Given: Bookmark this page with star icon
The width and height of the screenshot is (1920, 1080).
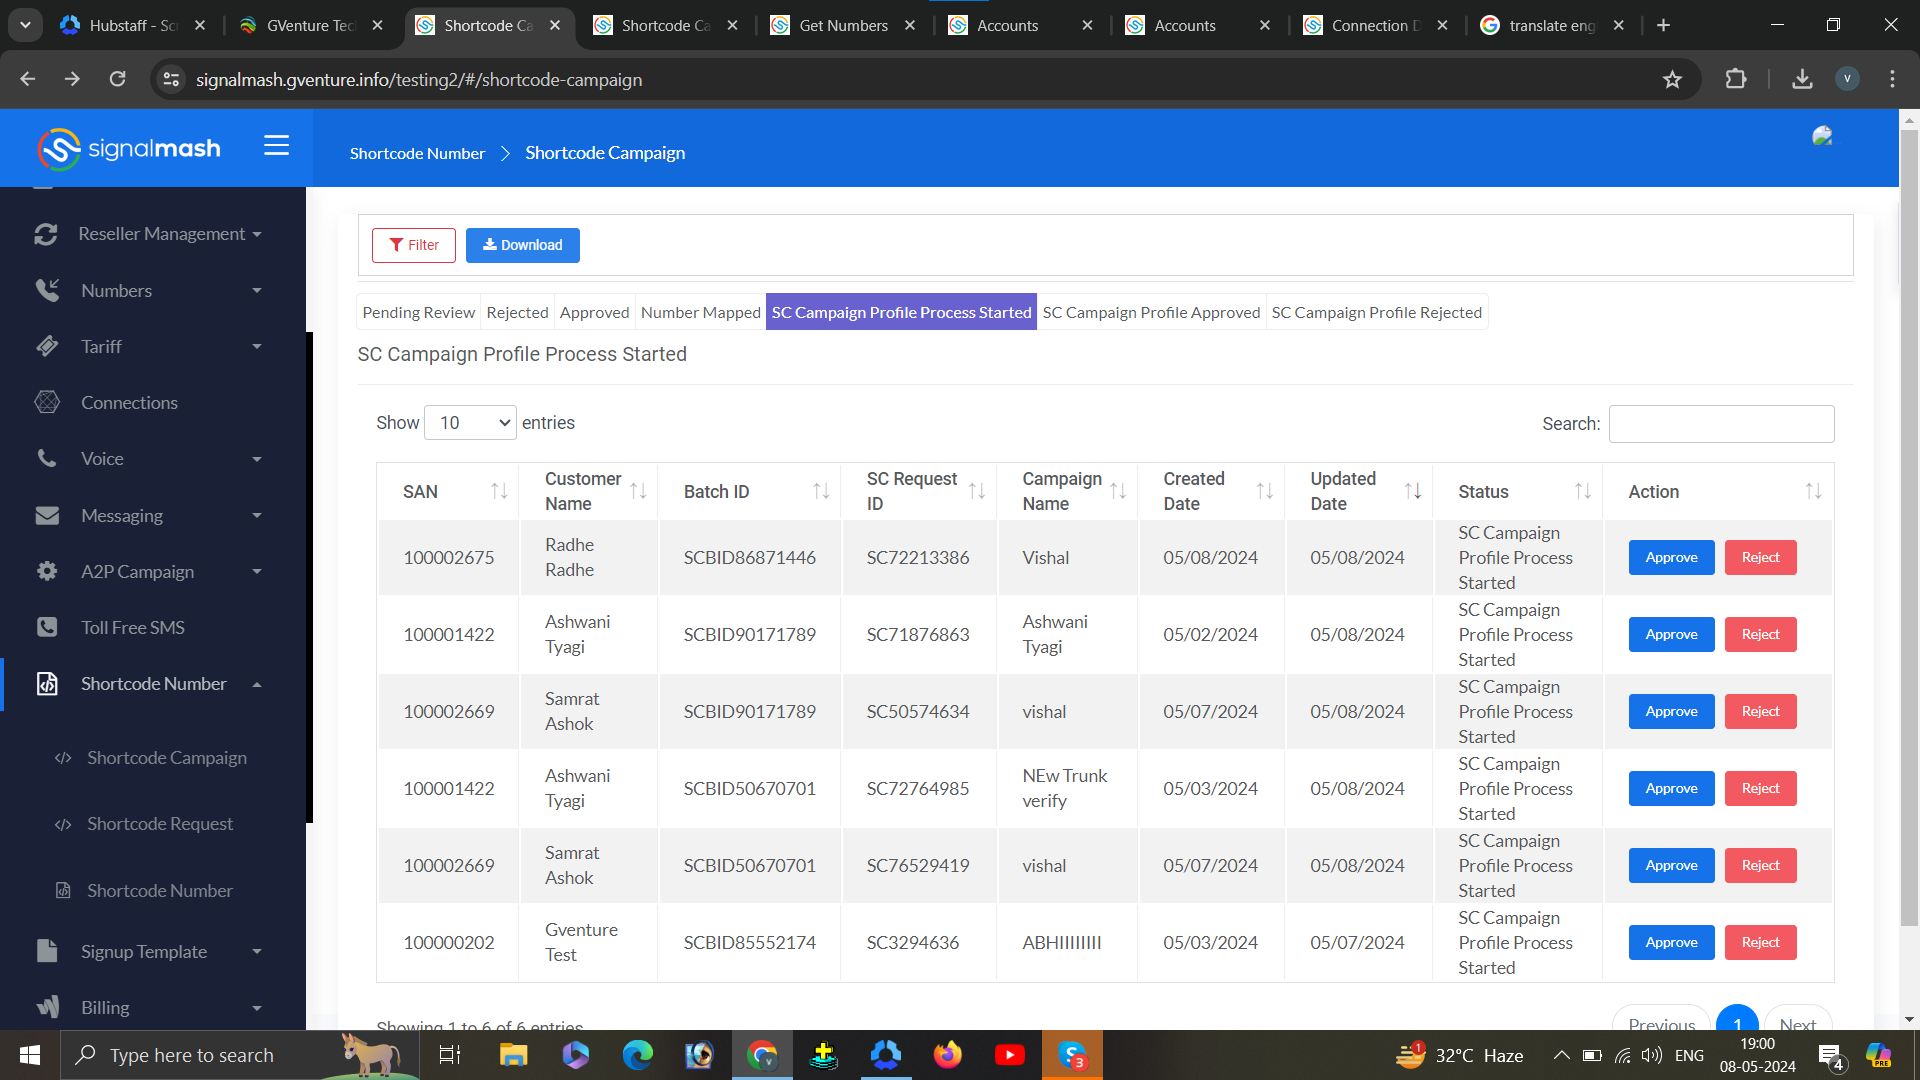Looking at the screenshot, I should [1672, 79].
